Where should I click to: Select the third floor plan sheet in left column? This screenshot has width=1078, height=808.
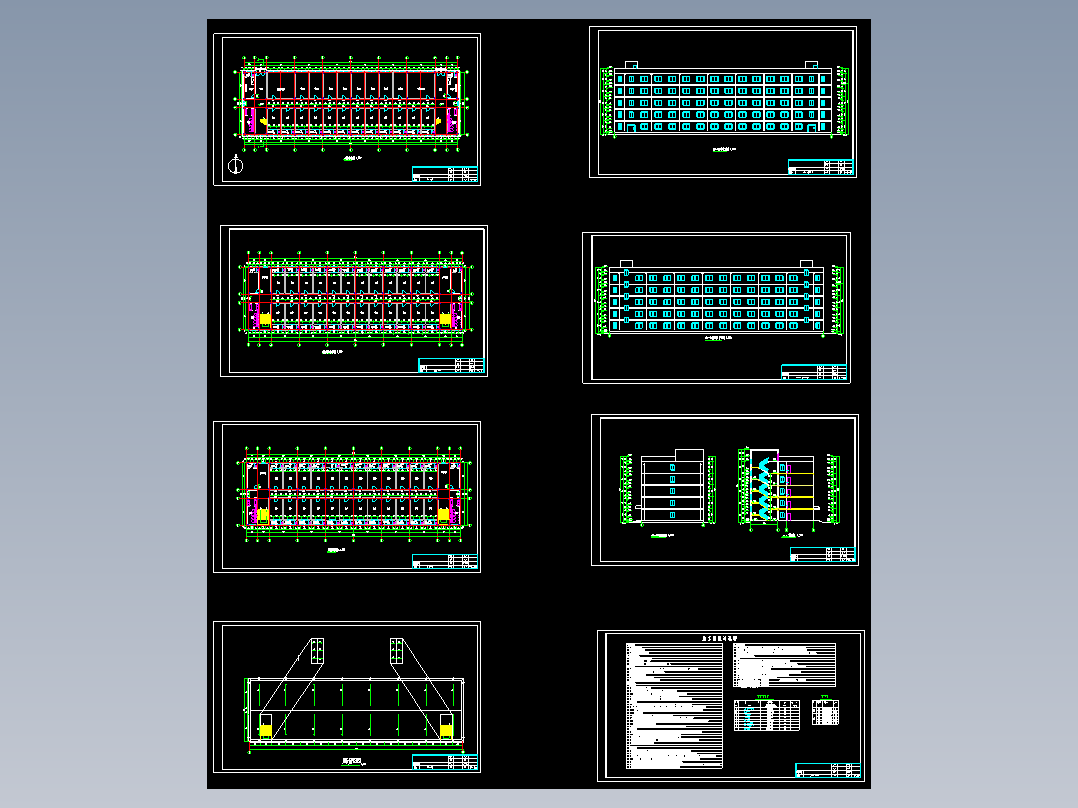[347, 496]
